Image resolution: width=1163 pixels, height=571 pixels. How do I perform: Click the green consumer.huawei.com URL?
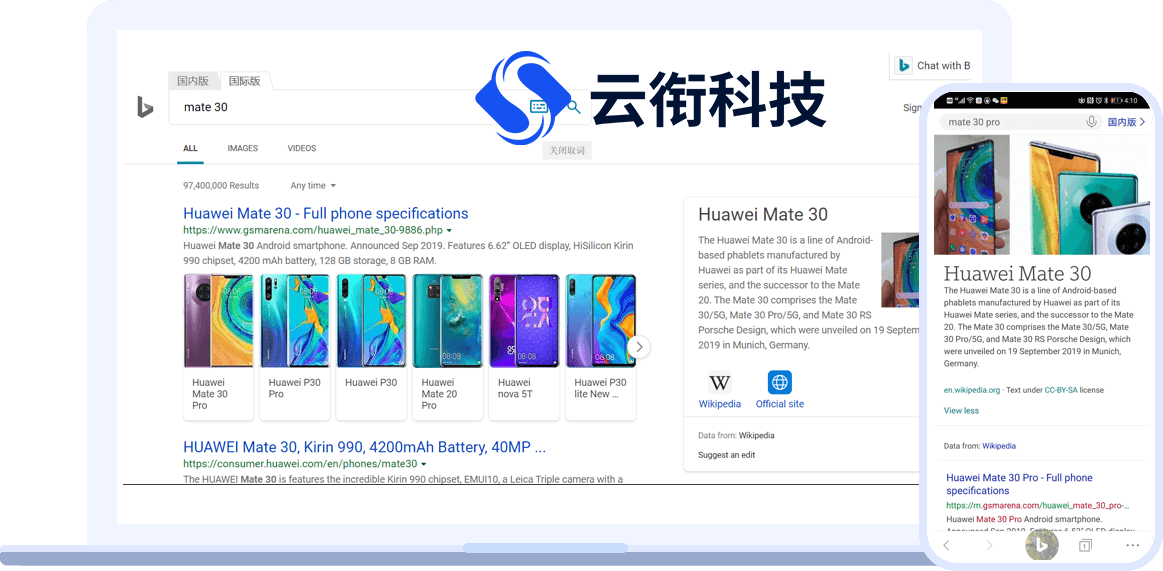(x=300, y=464)
